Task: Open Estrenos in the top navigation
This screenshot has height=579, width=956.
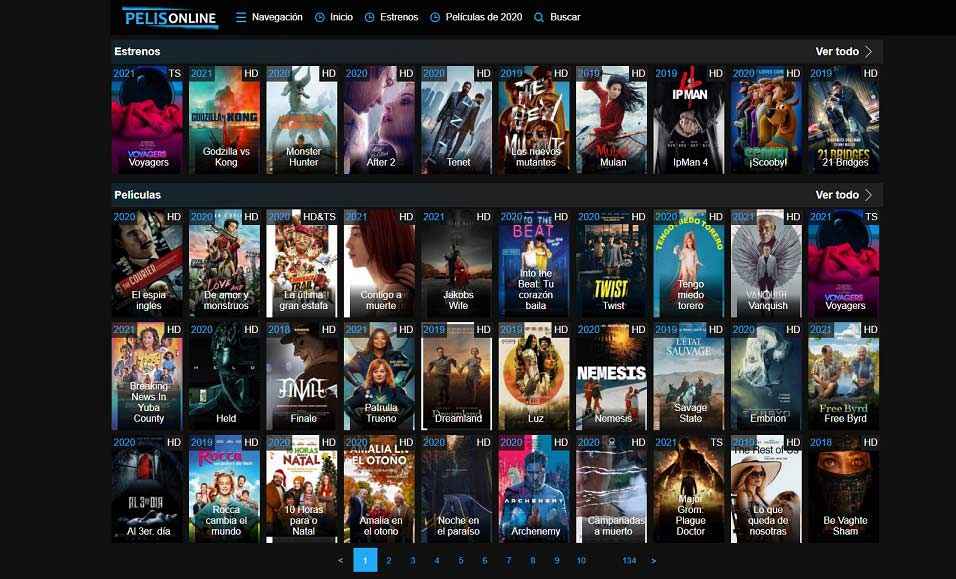Action: coord(399,17)
